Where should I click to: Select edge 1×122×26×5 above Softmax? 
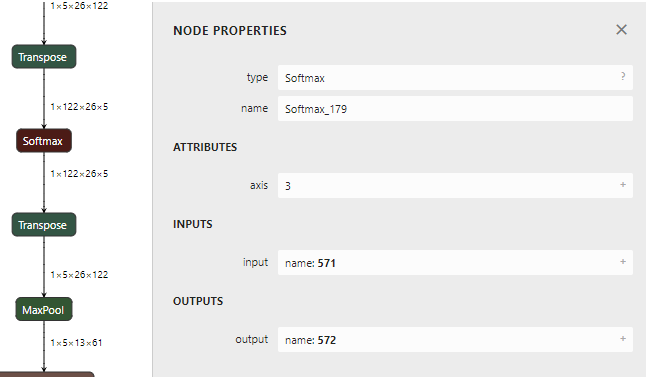tap(79, 107)
